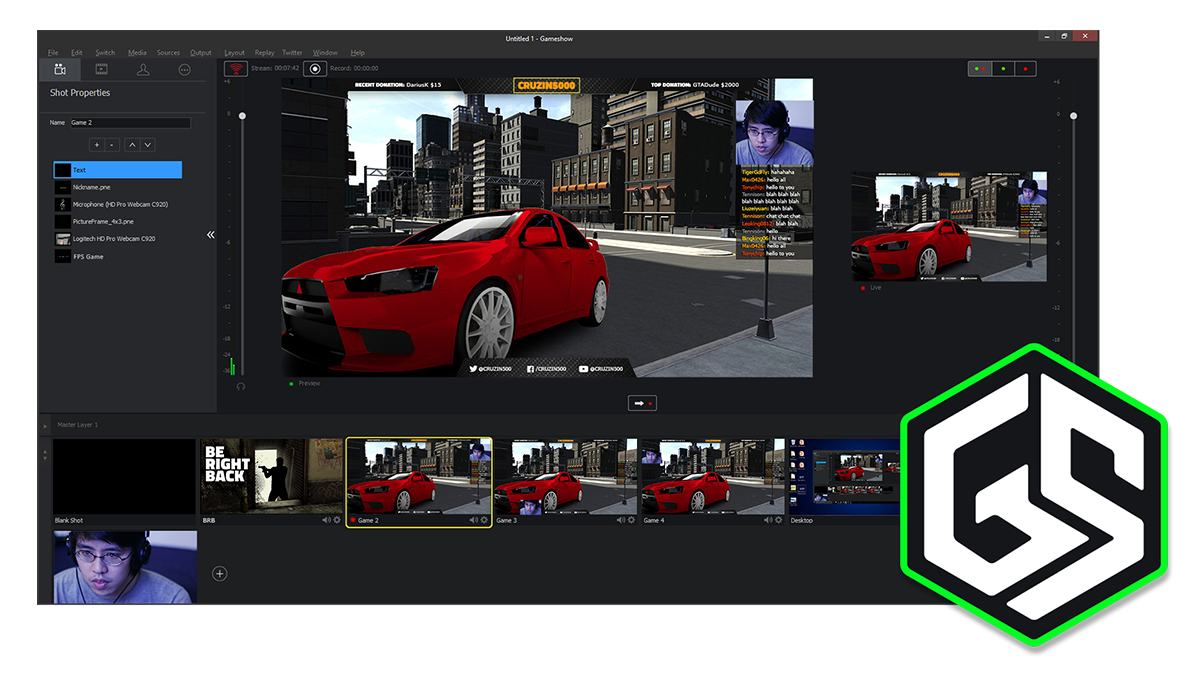The width and height of the screenshot is (1200, 675).
Task: Mute audio of the Game 3 shot
Action: pyautogui.click(x=621, y=520)
